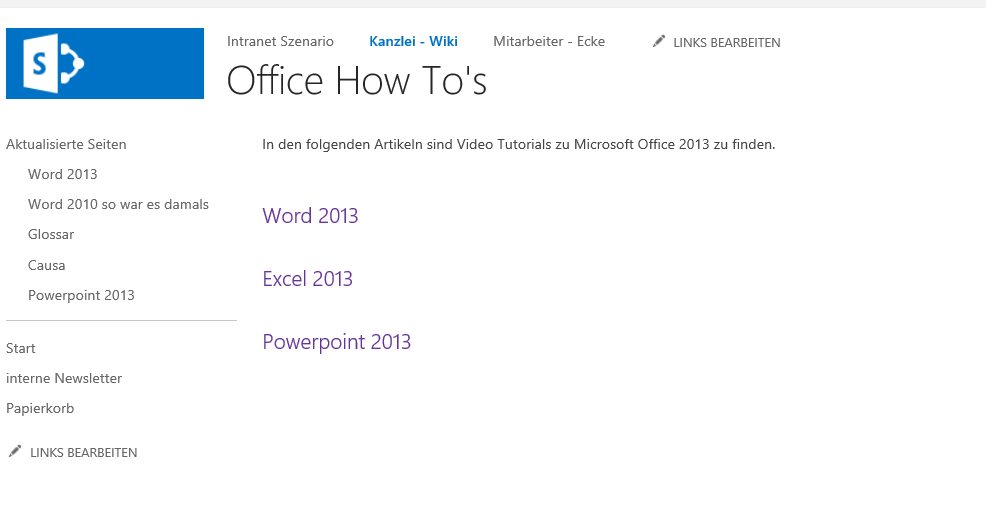
Task: Open the Papierkorb link
Action: 40,409
